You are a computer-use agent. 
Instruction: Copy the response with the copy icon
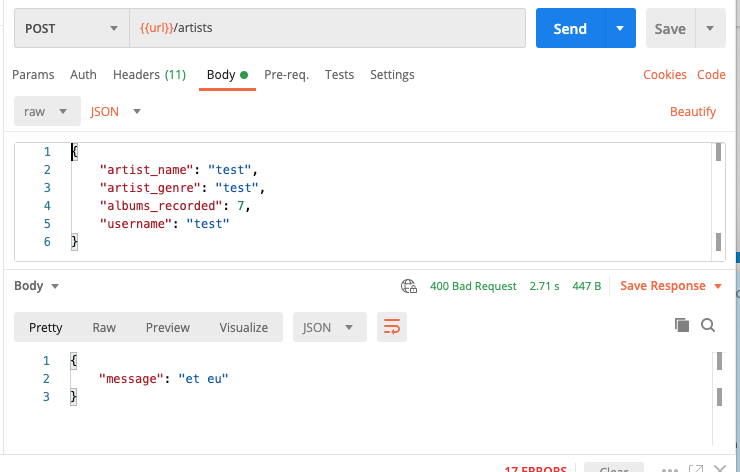click(682, 325)
